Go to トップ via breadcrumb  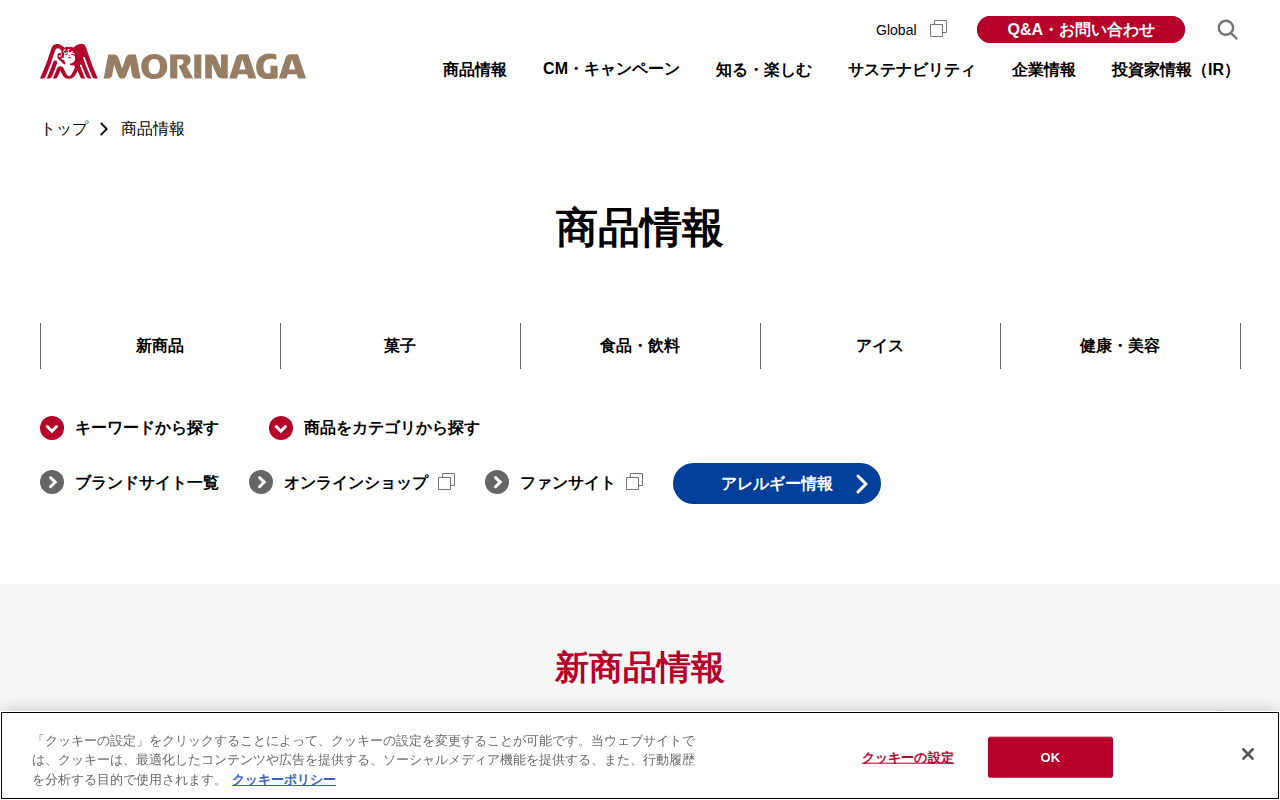pyautogui.click(x=64, y=129)
